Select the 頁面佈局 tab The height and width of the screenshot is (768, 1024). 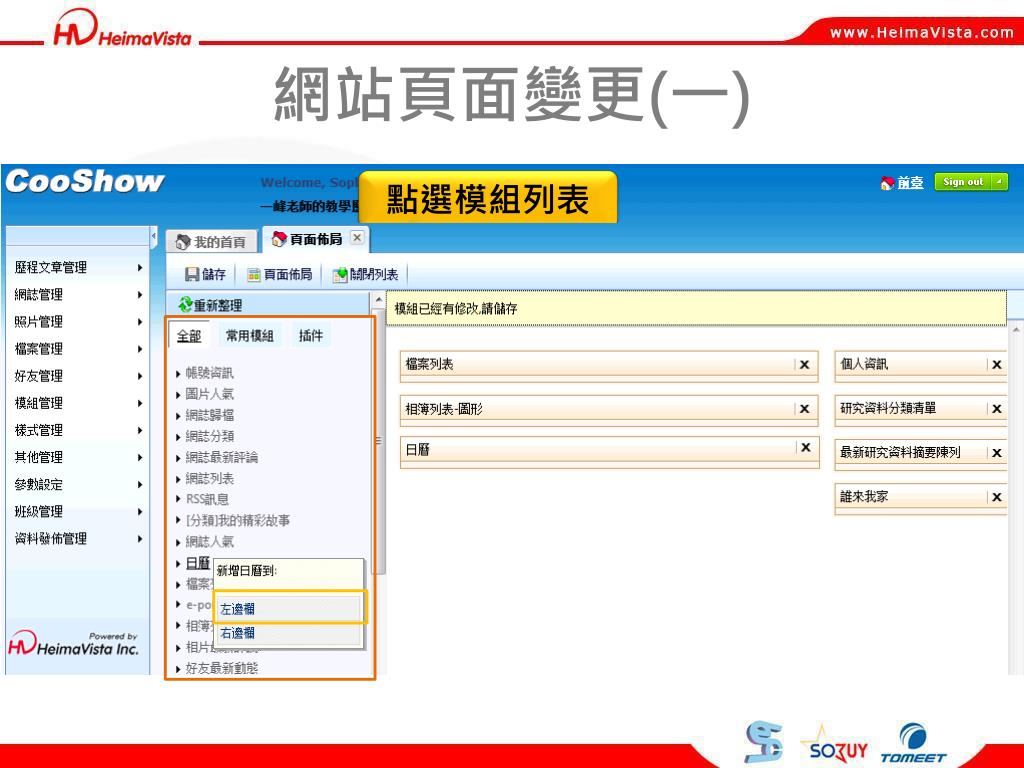(316, 240)
